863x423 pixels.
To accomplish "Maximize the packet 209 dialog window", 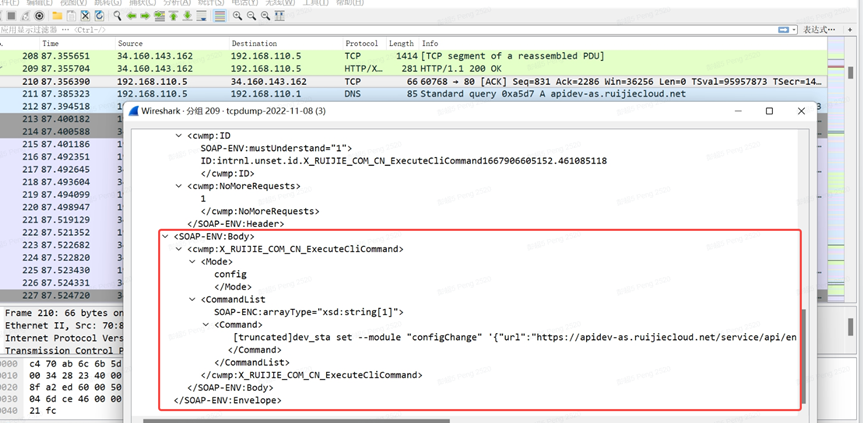I will 769,111.
